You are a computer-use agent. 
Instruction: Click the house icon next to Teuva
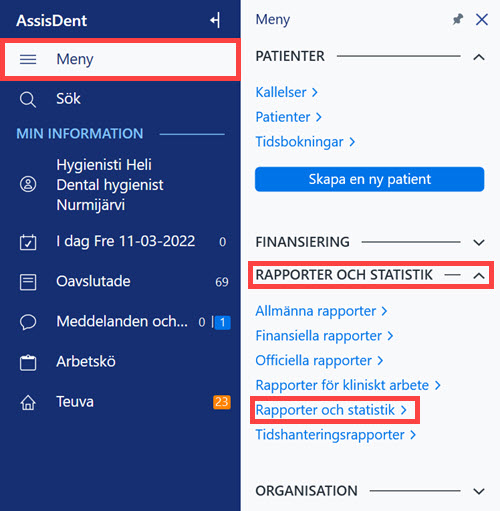pyautogui.click(x=28, y=402)
